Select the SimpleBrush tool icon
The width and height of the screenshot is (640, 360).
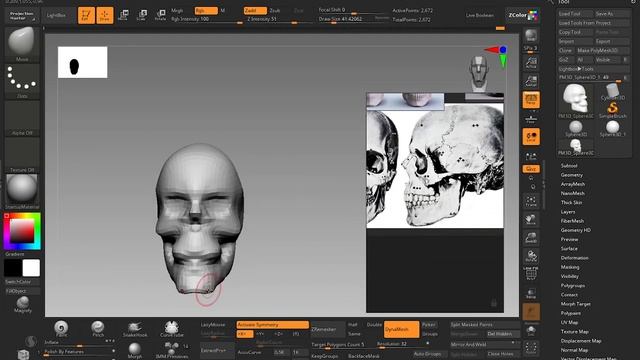(612, 110)
